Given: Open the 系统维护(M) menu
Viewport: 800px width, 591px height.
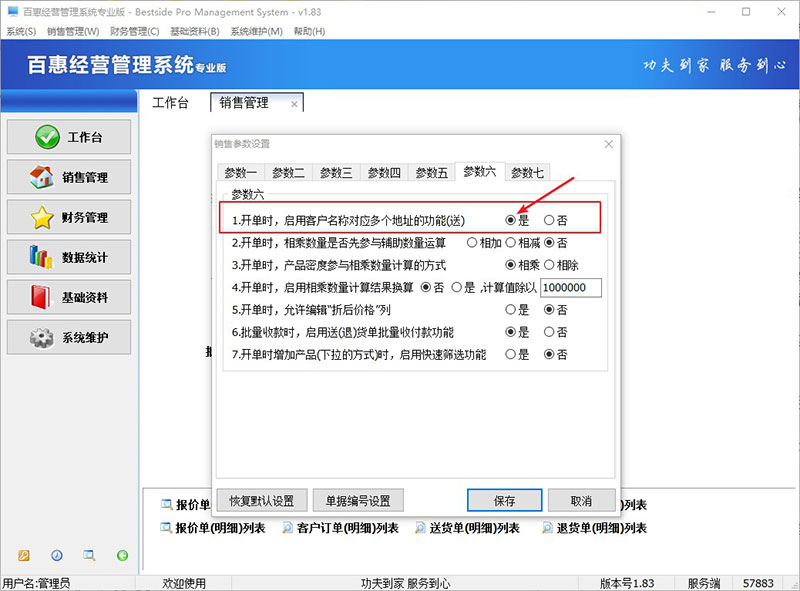Looking at the screenshot, I should pos(256,32).
